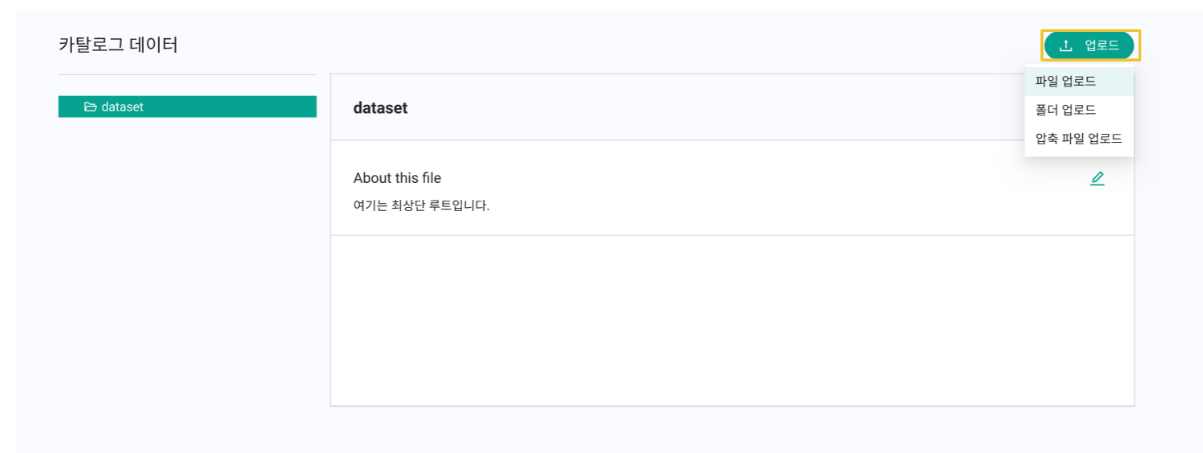Click the empty panel below the description

tap(732, 320)
